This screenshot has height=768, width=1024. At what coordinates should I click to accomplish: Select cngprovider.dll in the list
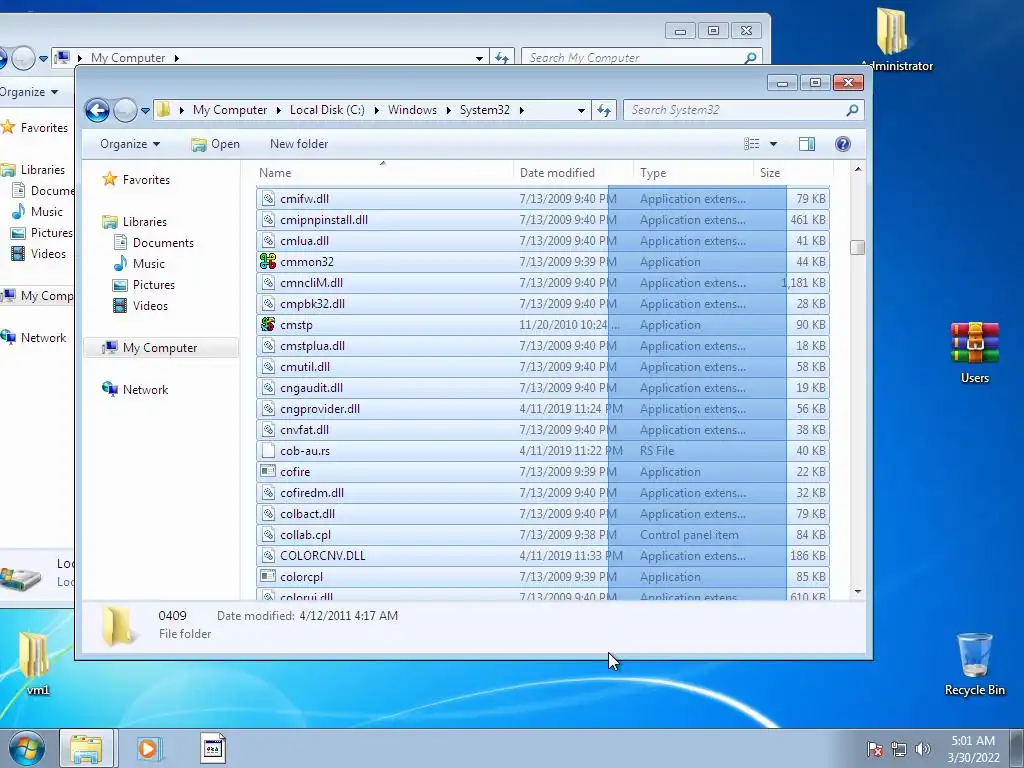click(543, 409)
